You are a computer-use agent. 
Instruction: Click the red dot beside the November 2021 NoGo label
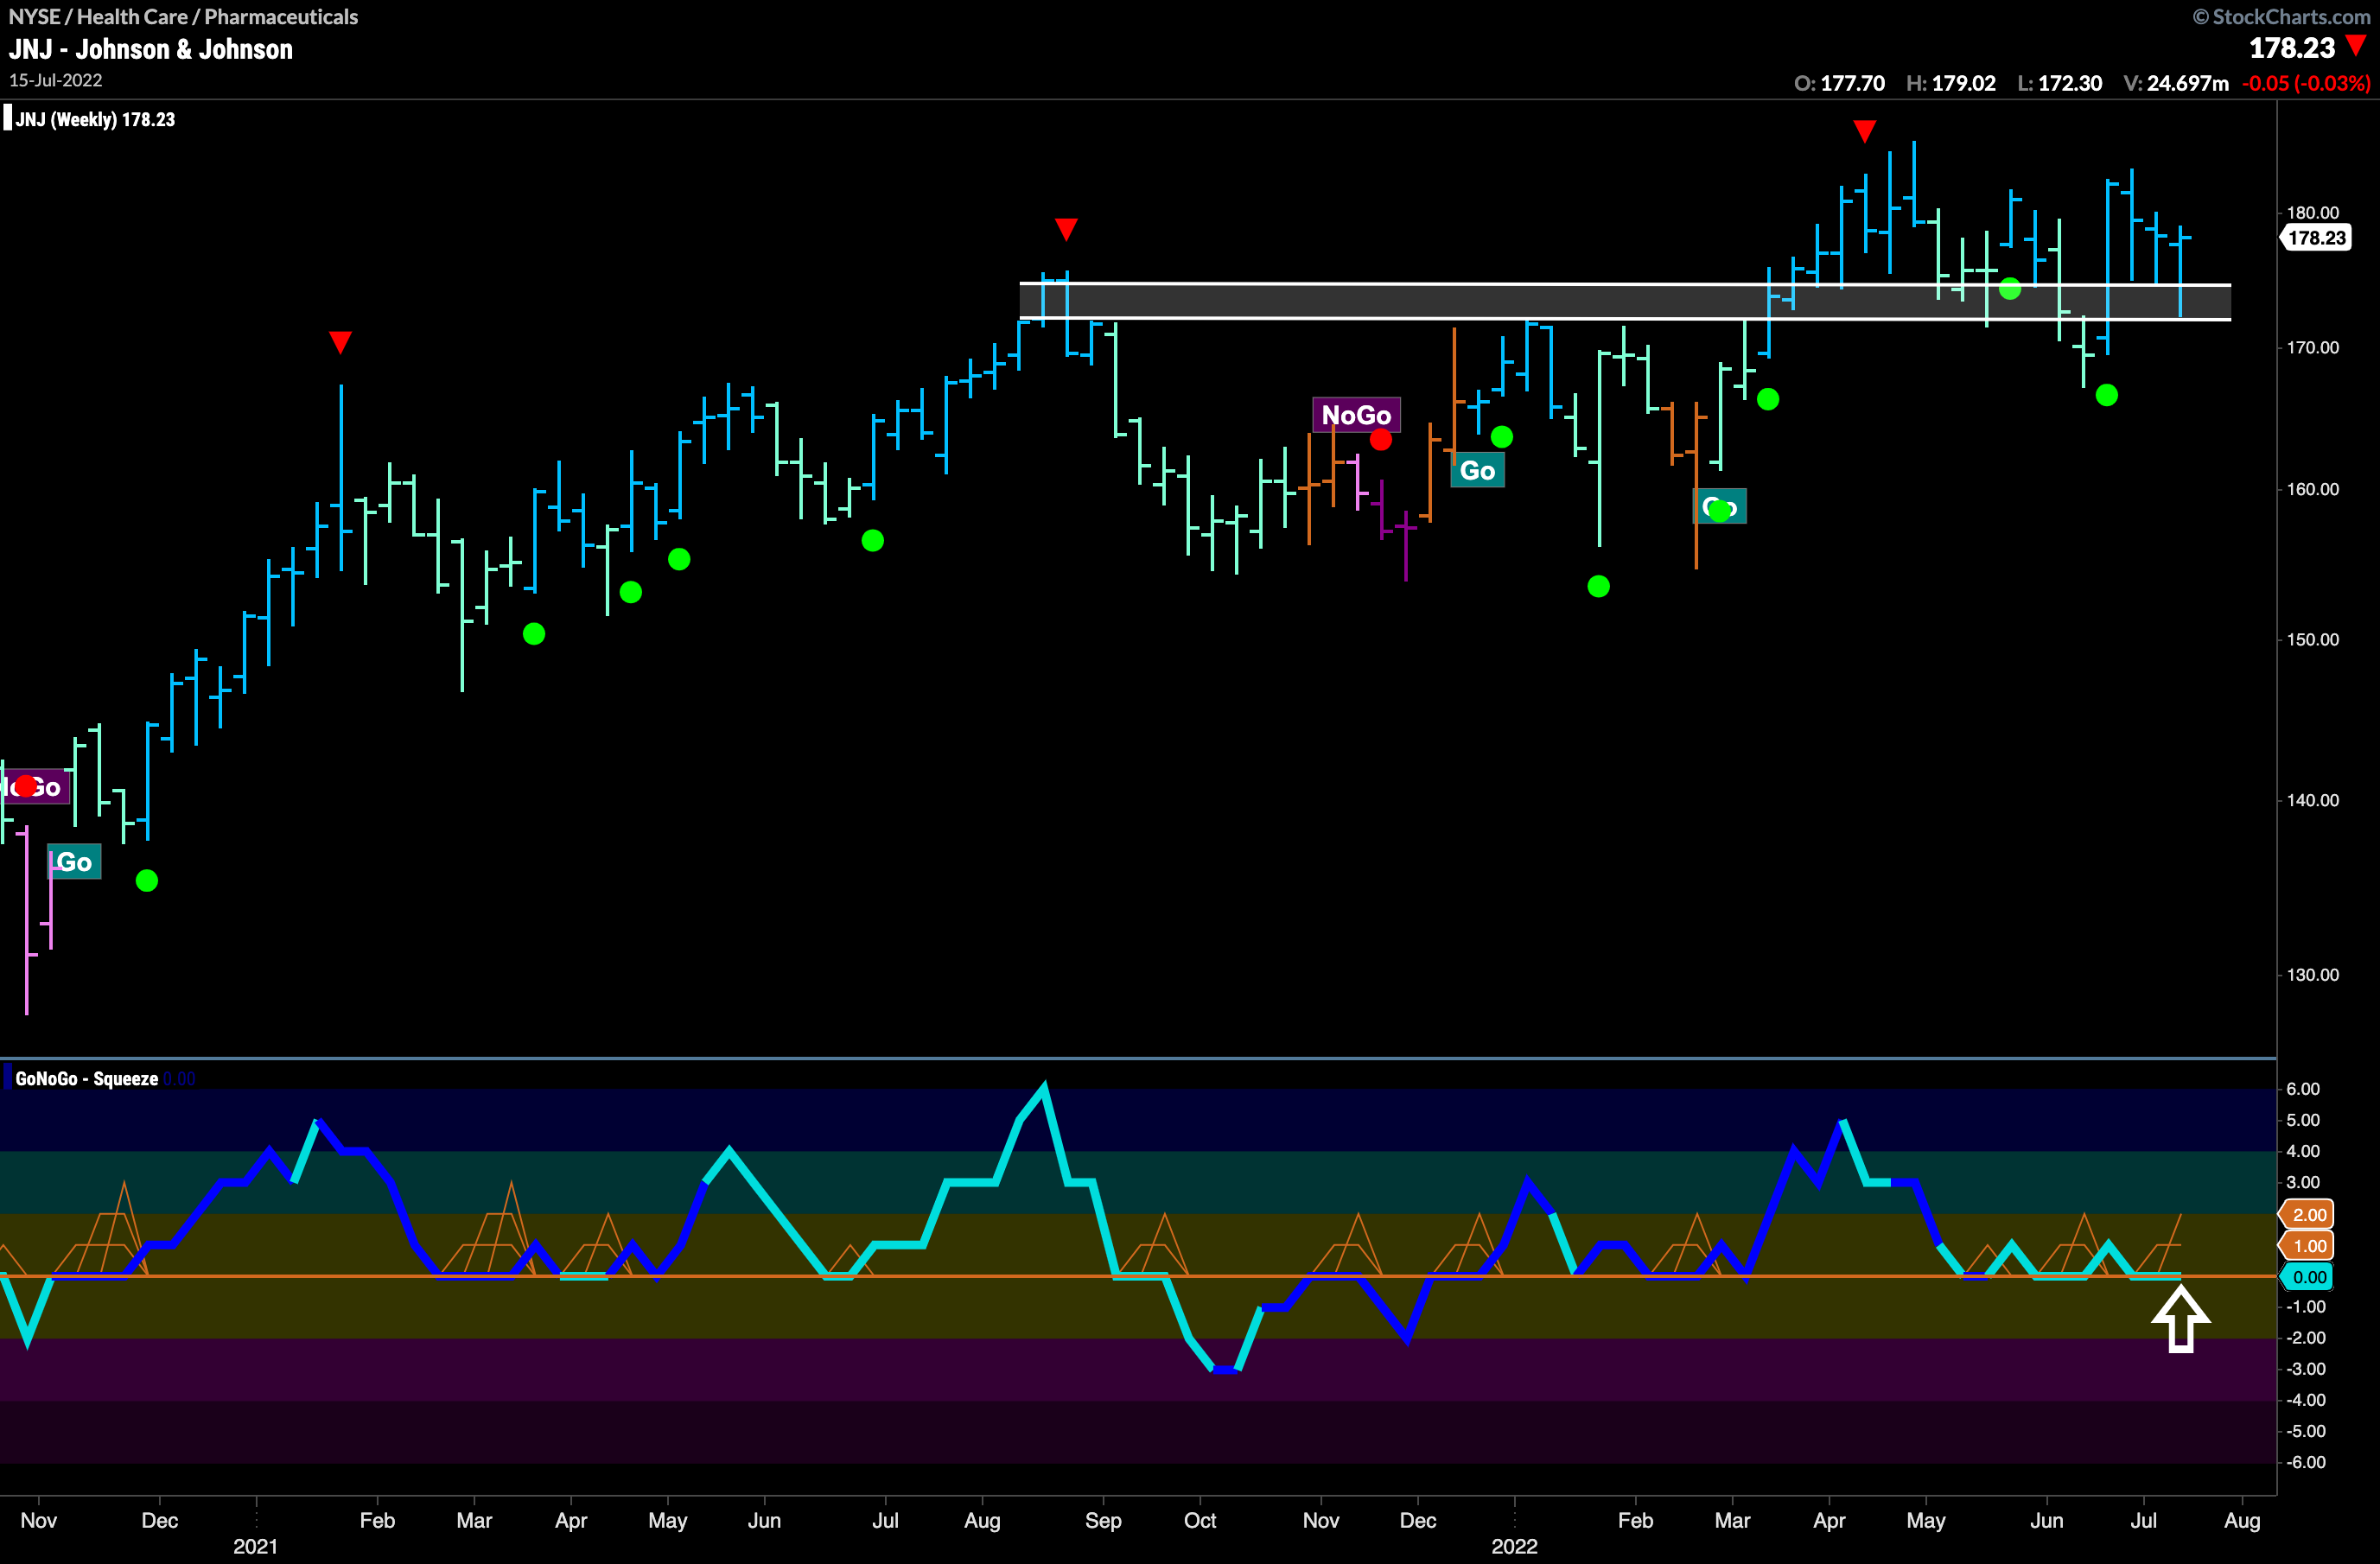click(1381, 439)
